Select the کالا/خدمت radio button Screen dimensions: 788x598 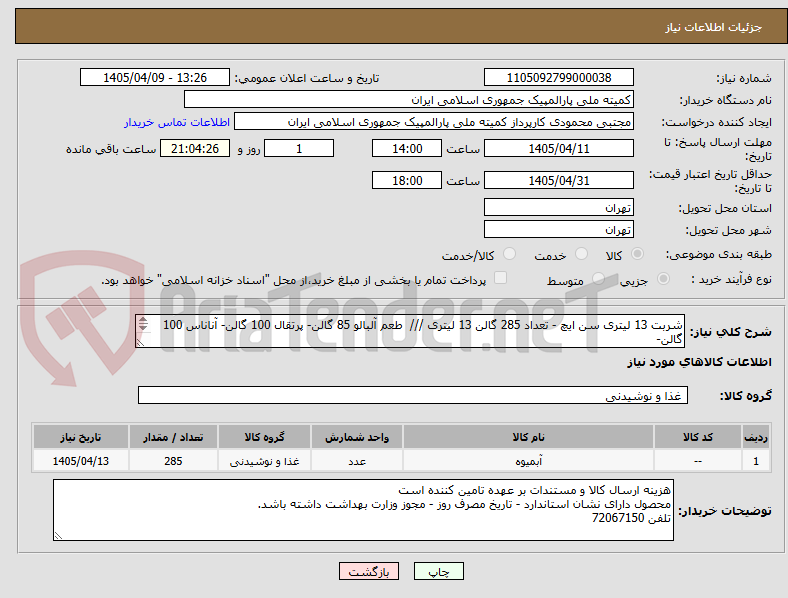[x=509, y=254]
